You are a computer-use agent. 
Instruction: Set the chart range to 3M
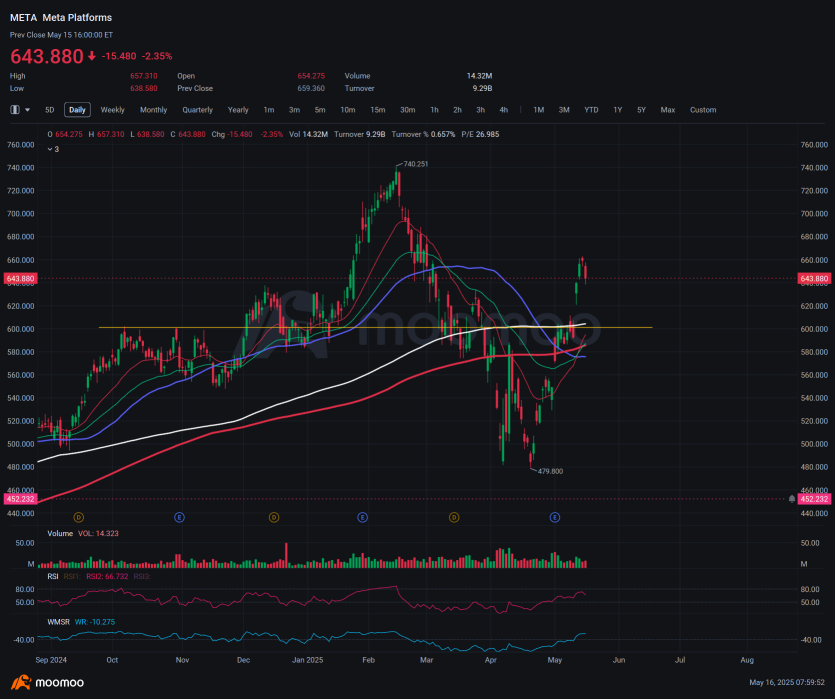(564, 110)
